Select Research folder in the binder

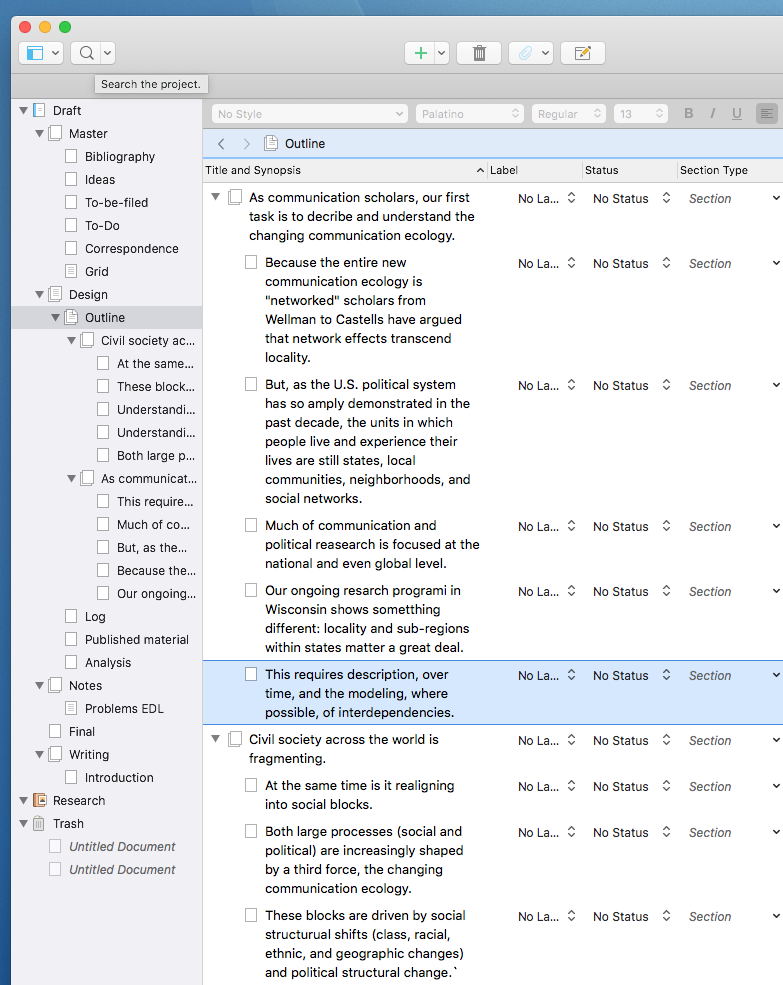(x=78, y=801)
